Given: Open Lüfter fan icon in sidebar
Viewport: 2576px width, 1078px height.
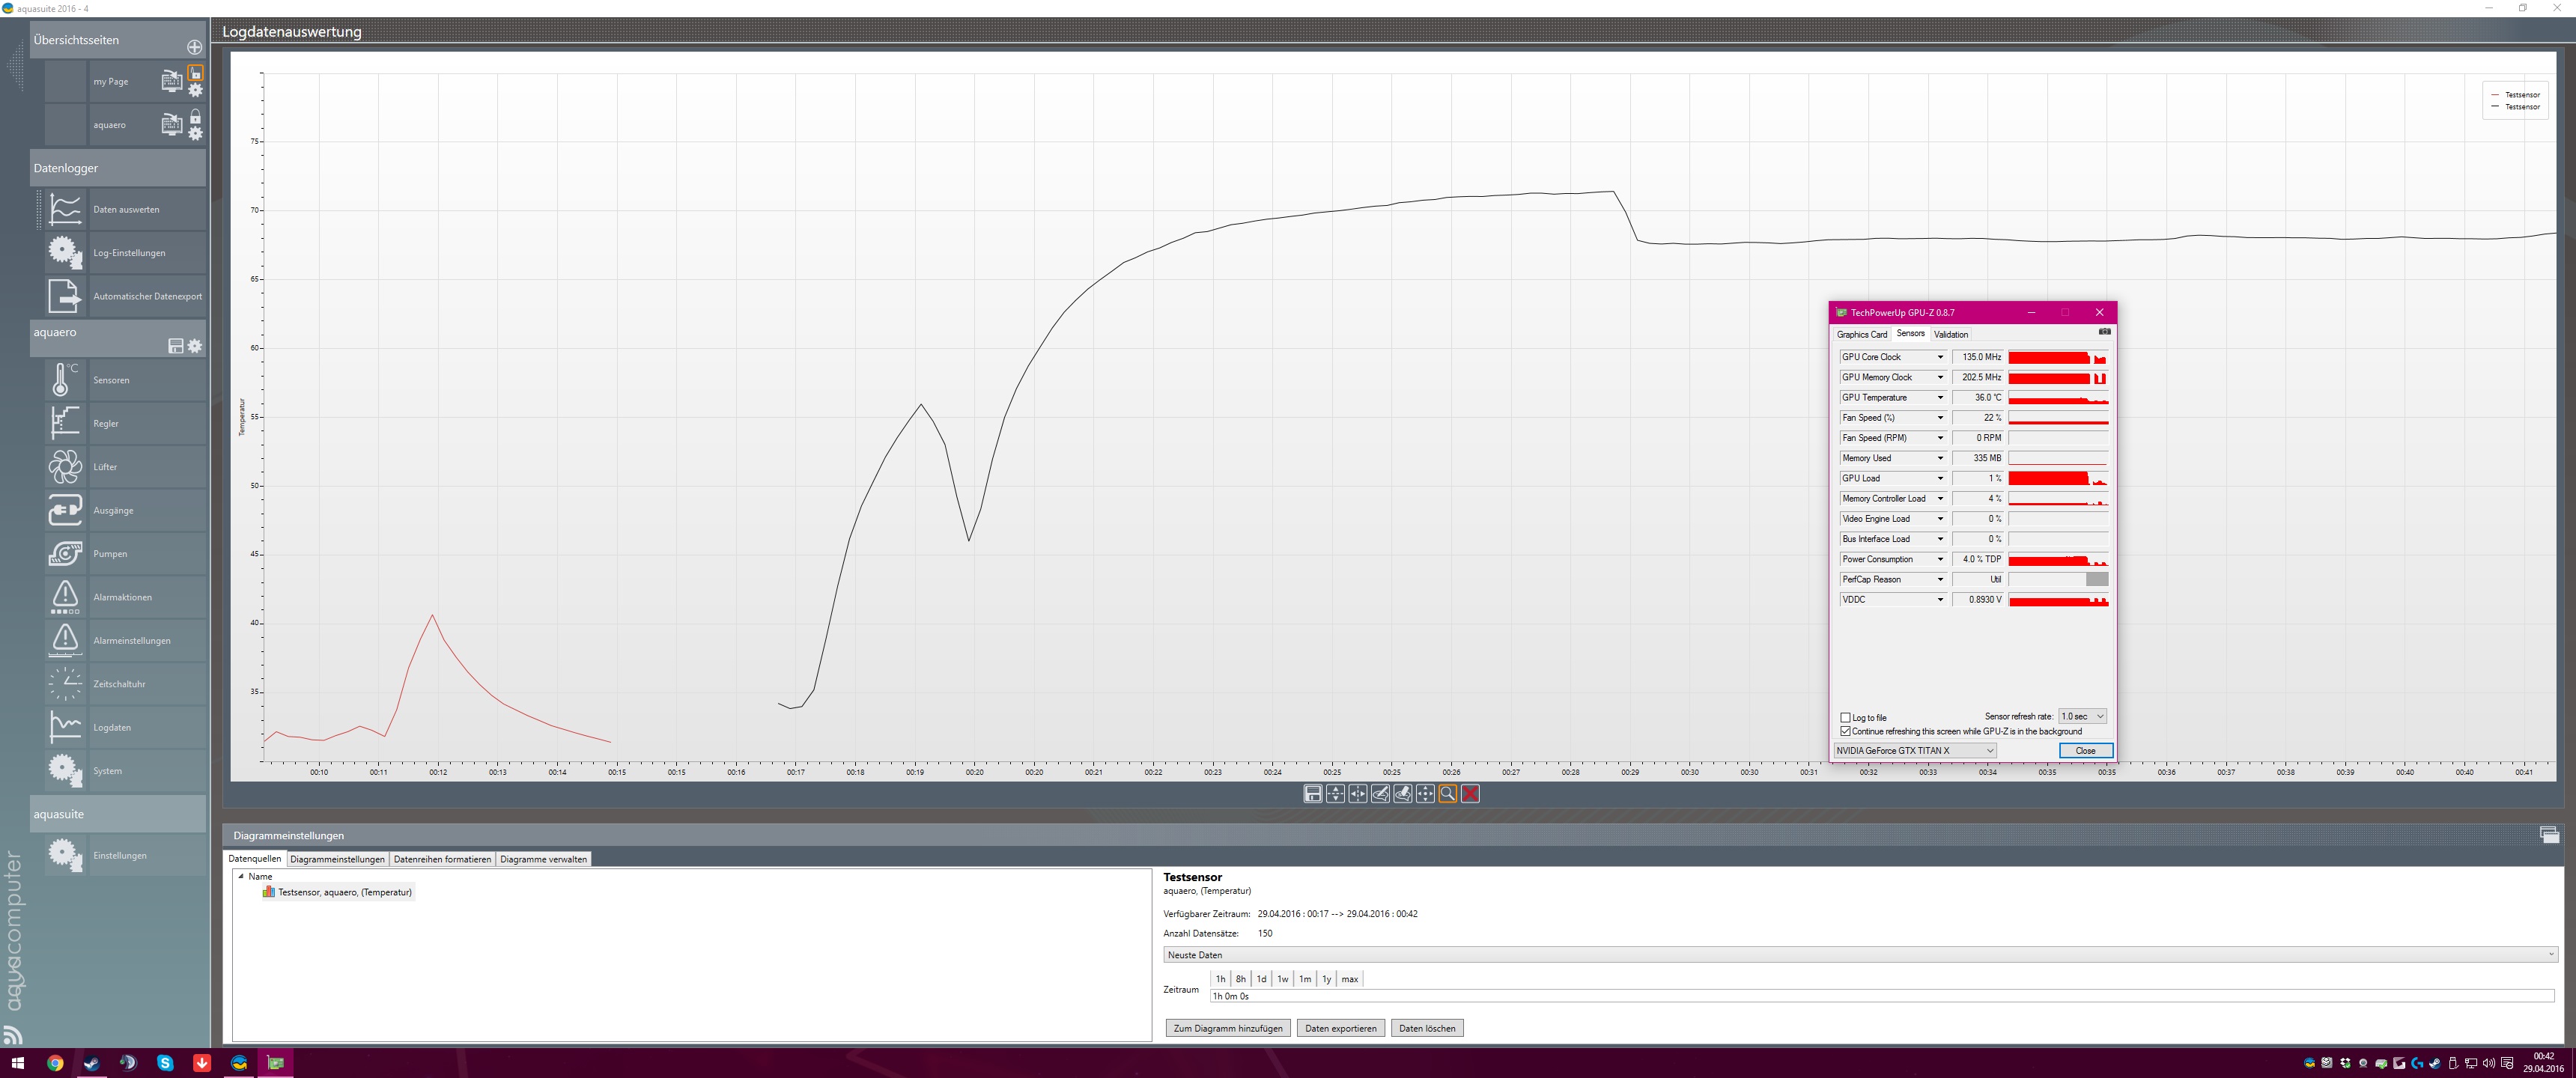Looking at the screenshot, I should coord(65,467).
